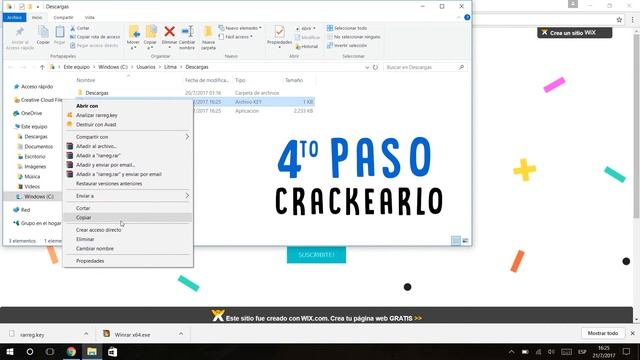
Task: Choose Añadir al archivo... context entry
Action: click(128, 146)
